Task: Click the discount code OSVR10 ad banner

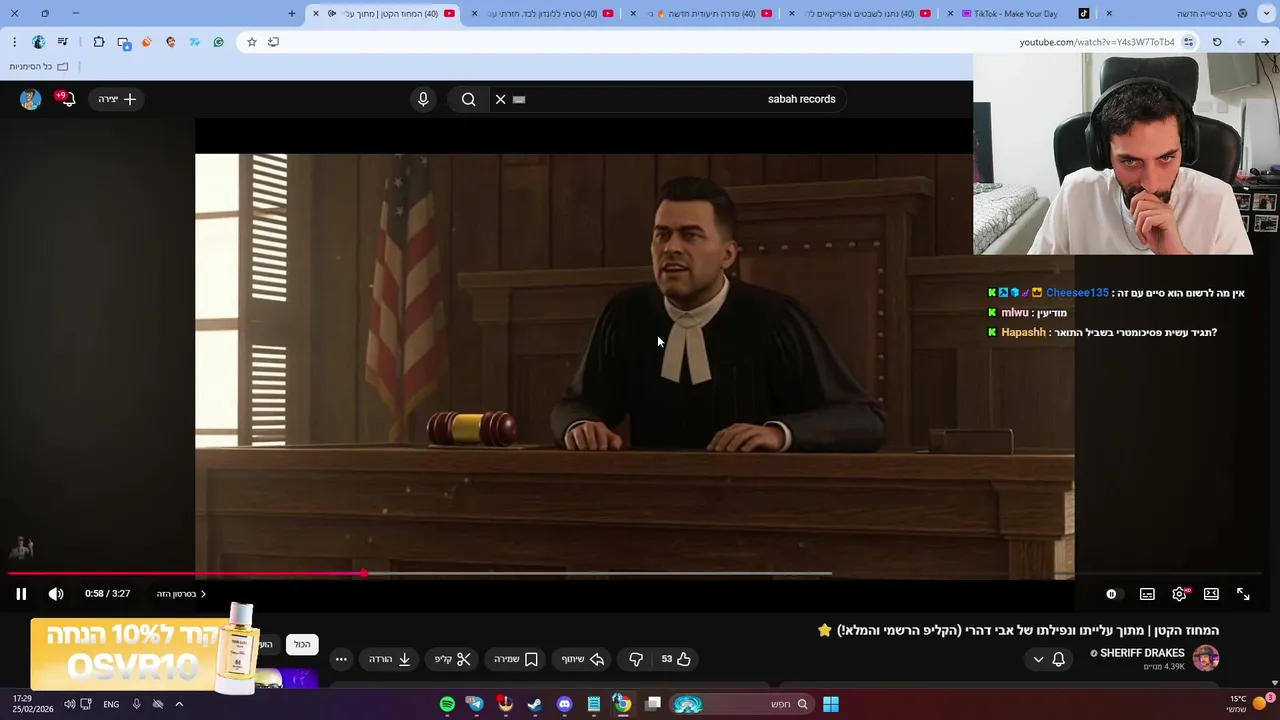Action: [x=145, y=653]
